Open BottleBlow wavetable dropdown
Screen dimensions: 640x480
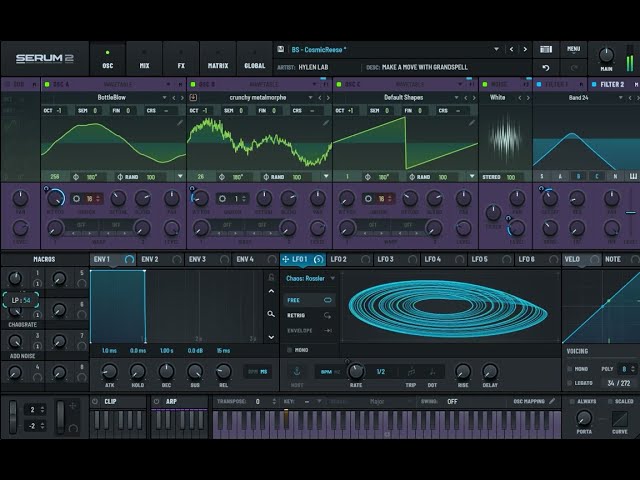[164, 98]
